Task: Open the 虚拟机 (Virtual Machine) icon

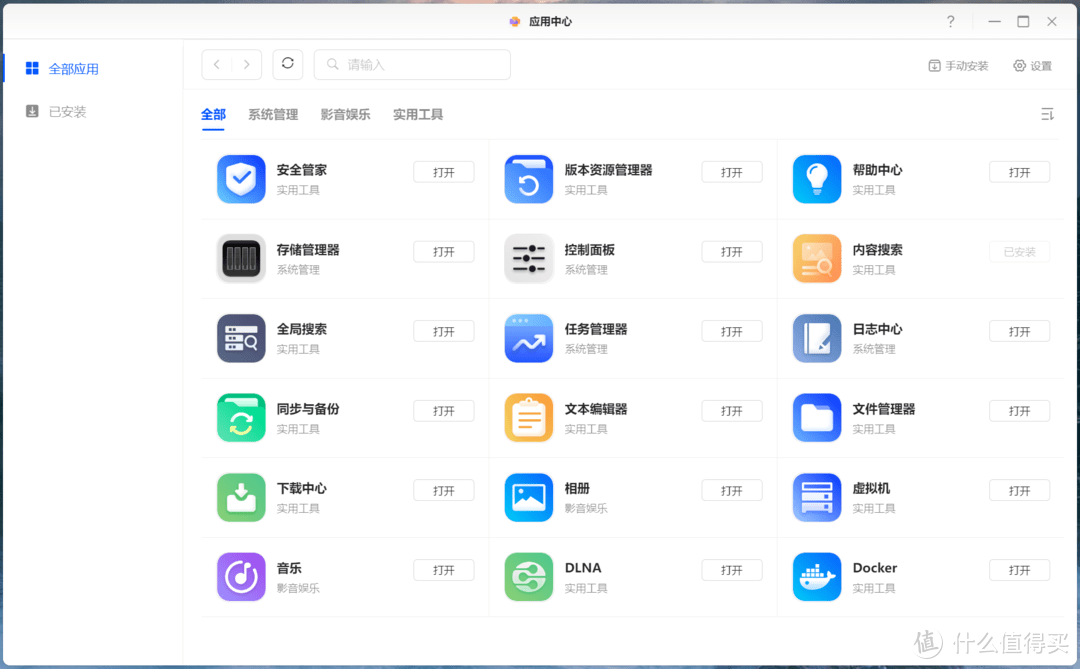Action: point(817,497)
